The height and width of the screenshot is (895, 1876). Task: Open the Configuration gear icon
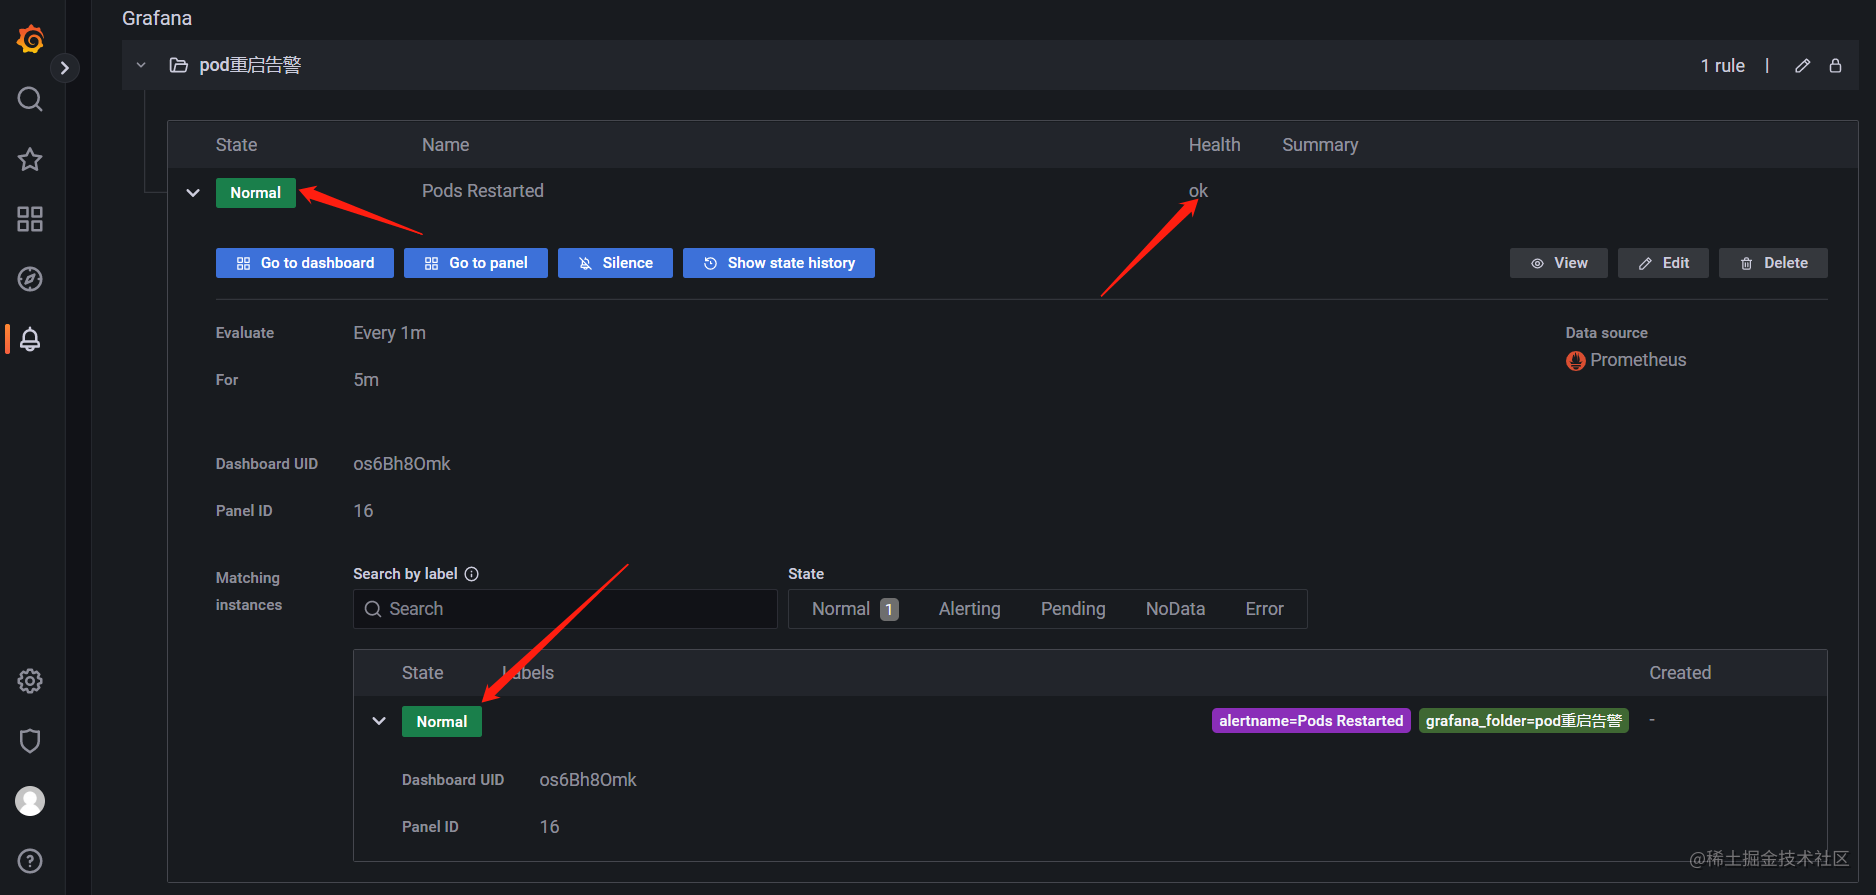[x=30, y=681]
